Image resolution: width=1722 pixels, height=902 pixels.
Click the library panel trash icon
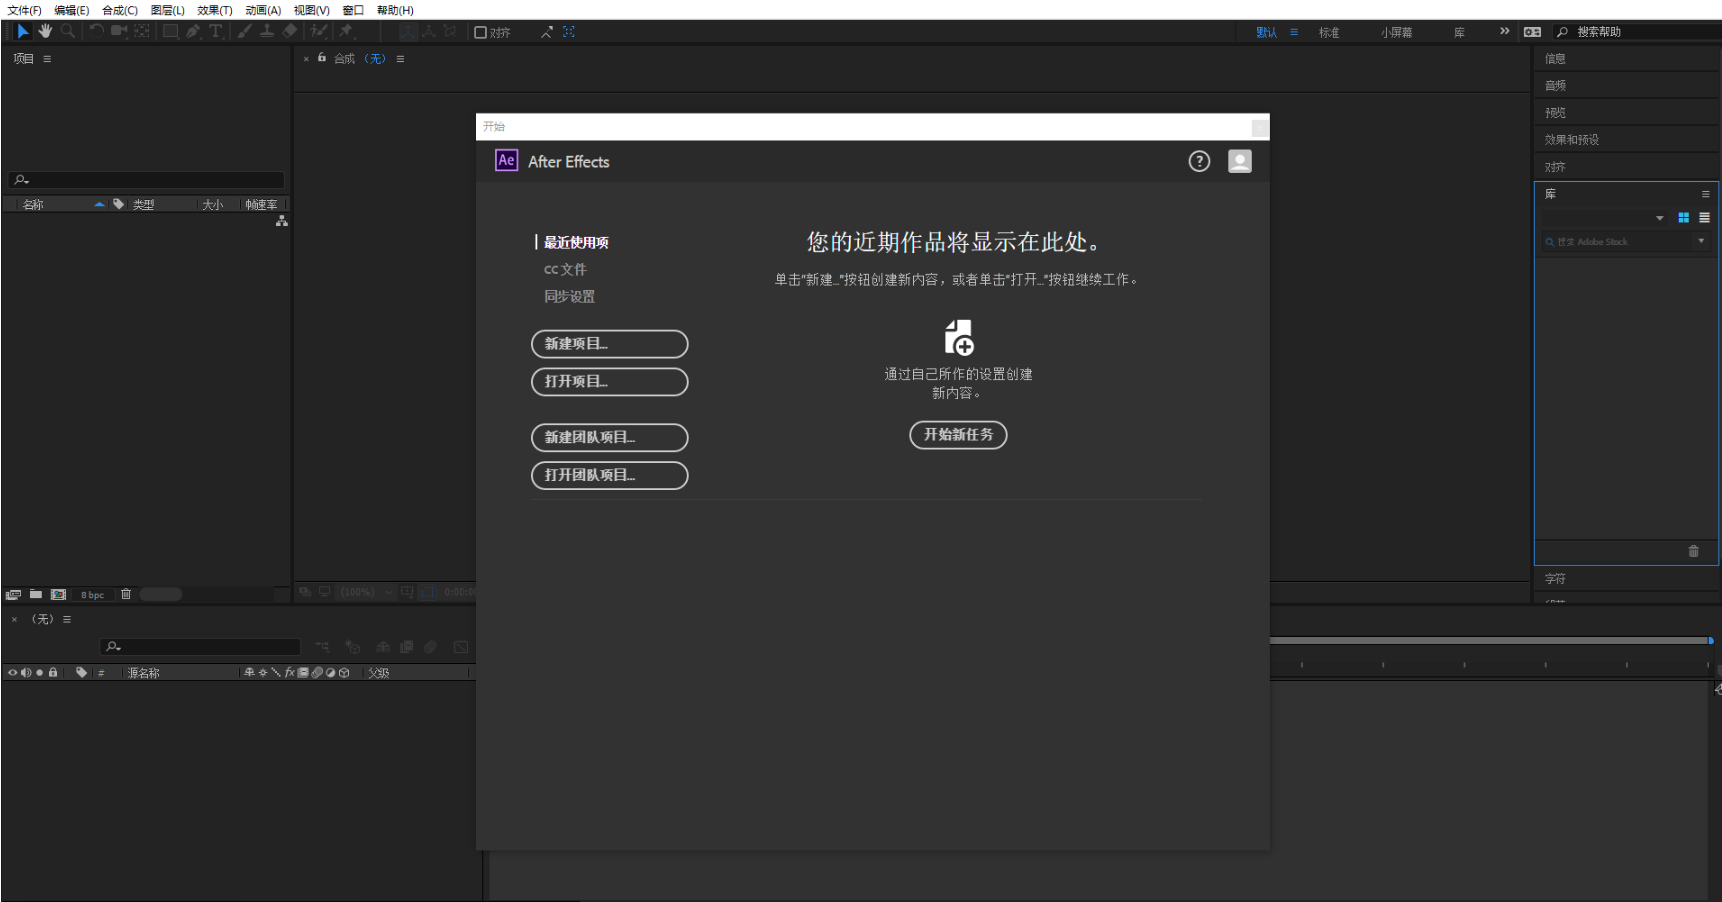1693,551
